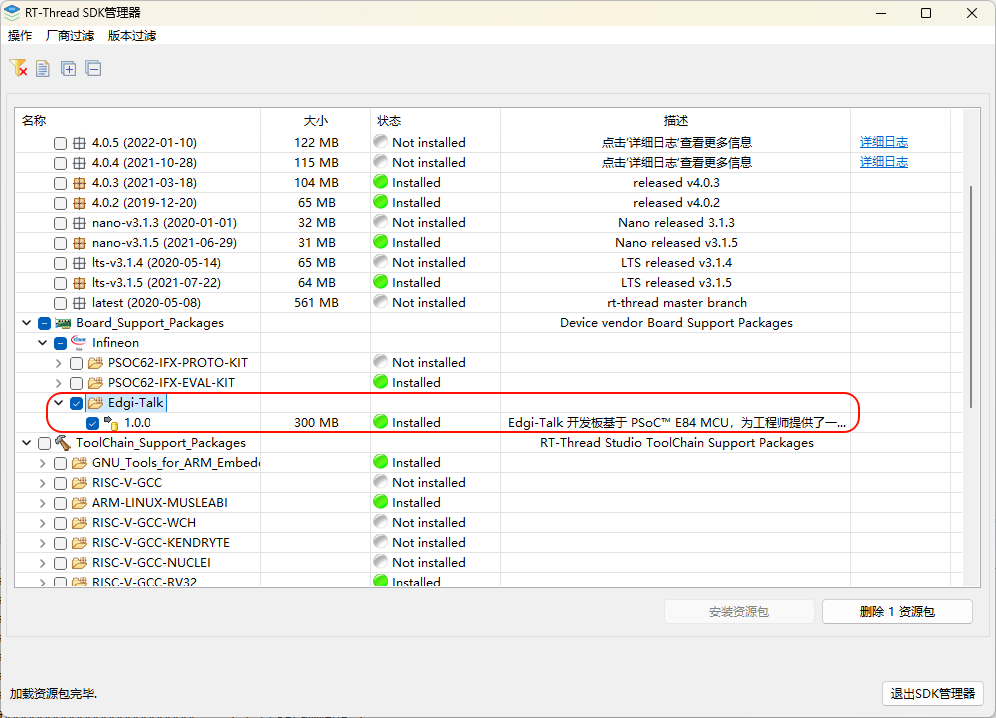The image size is (996, 718).
Task: Open the 厂商过滤 menu
Action: [70, 35]
